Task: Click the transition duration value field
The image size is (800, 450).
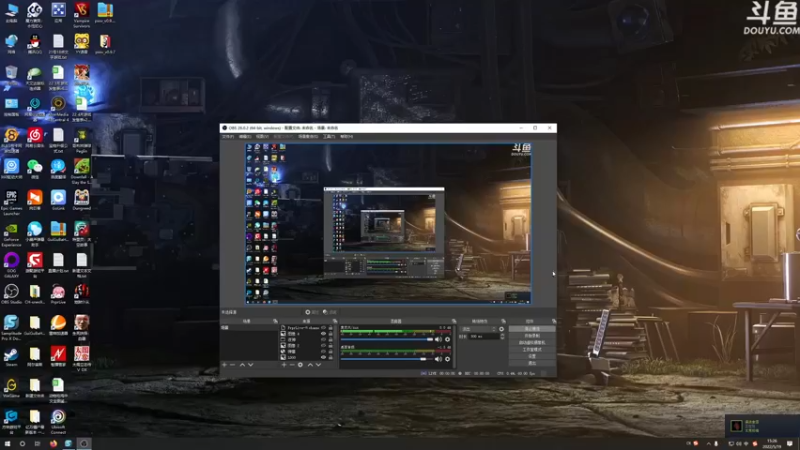Action: tap(484, 337)
